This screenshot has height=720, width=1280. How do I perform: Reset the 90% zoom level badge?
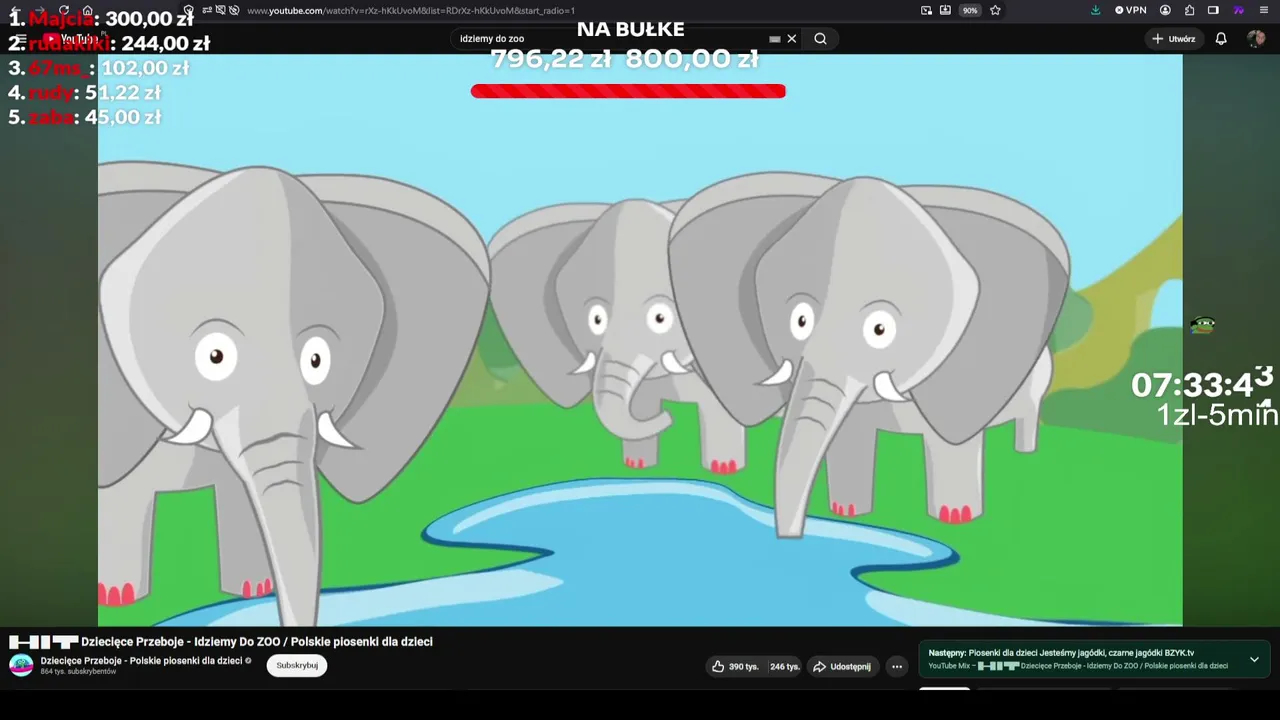point(969,10)
